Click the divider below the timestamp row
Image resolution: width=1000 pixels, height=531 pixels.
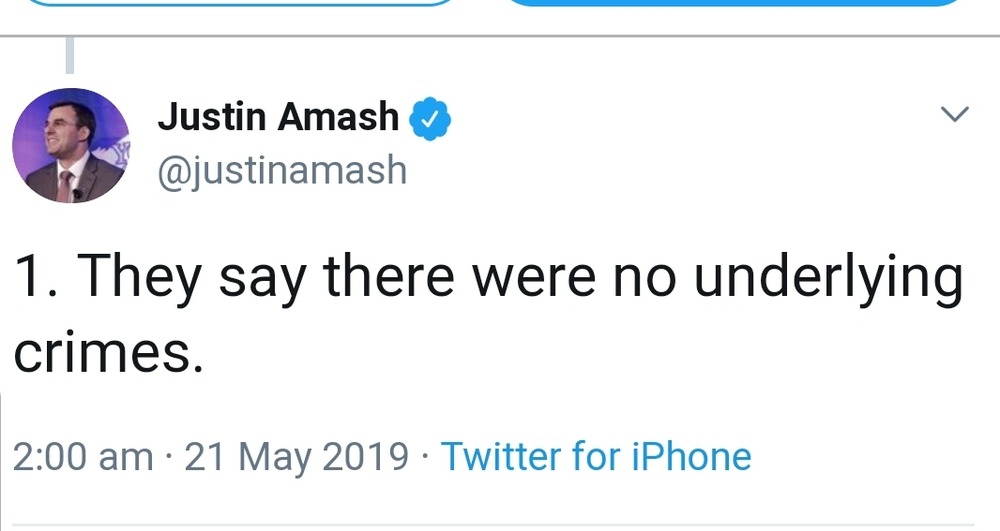pyautogui.click(x=500, y=524)
